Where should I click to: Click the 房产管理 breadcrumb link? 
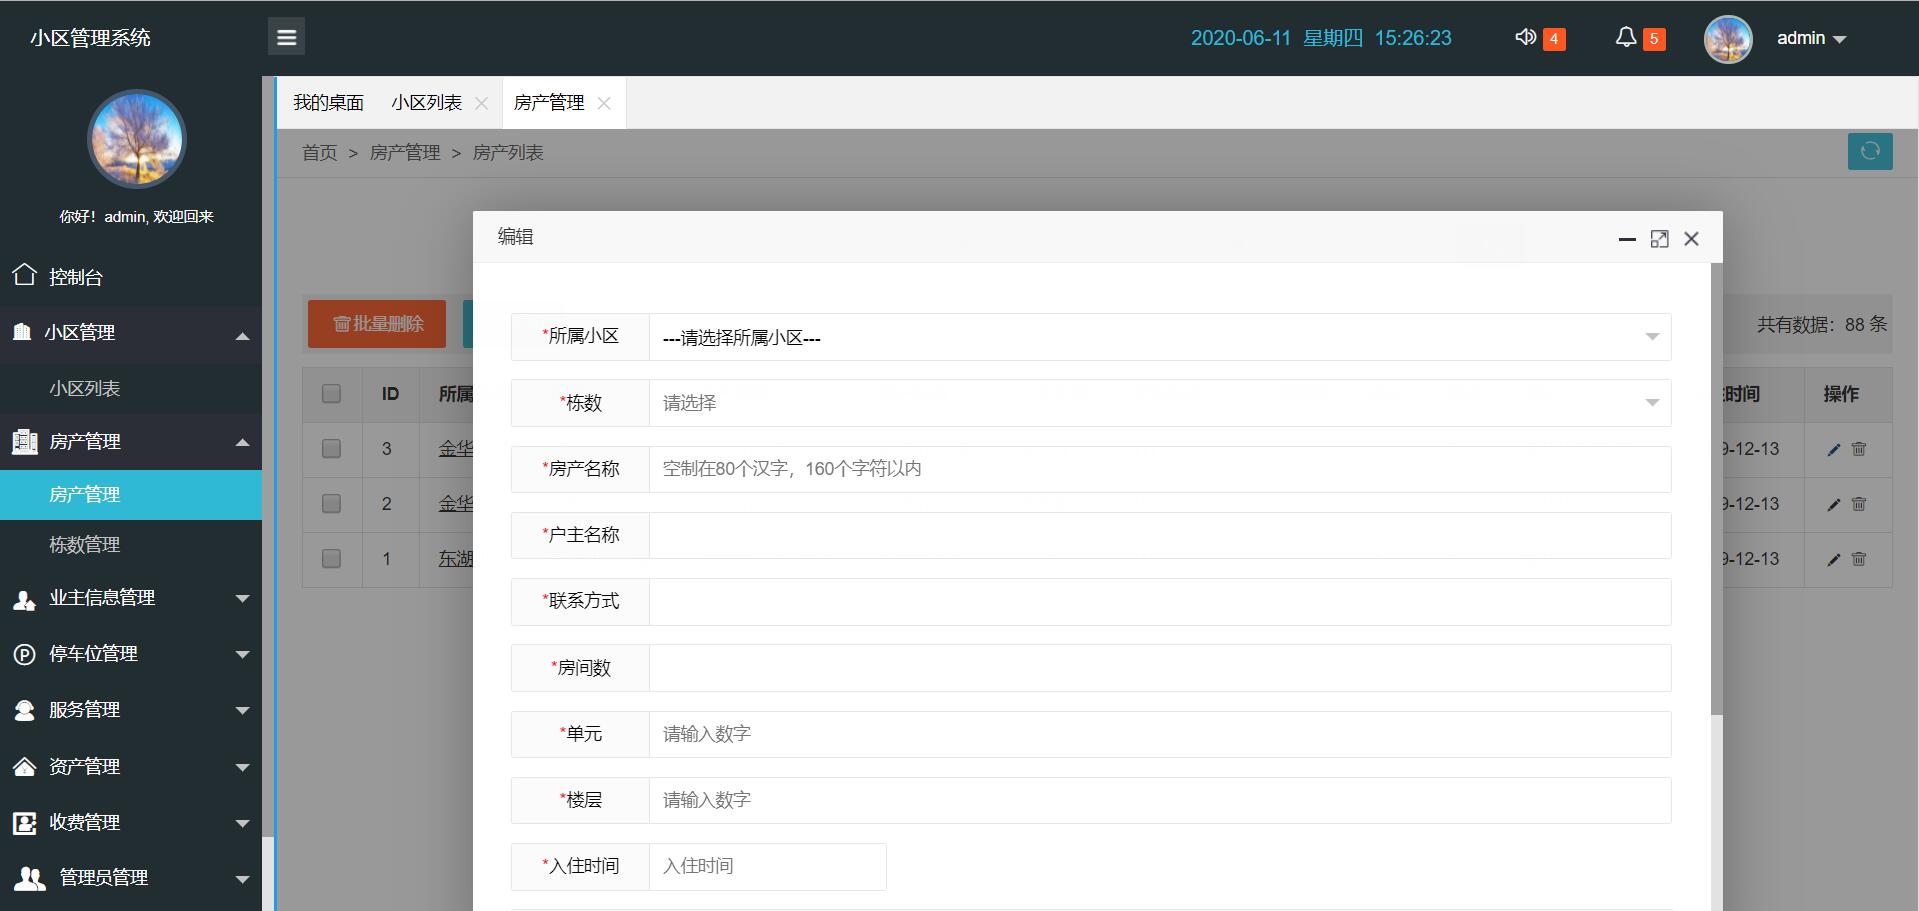405,153
